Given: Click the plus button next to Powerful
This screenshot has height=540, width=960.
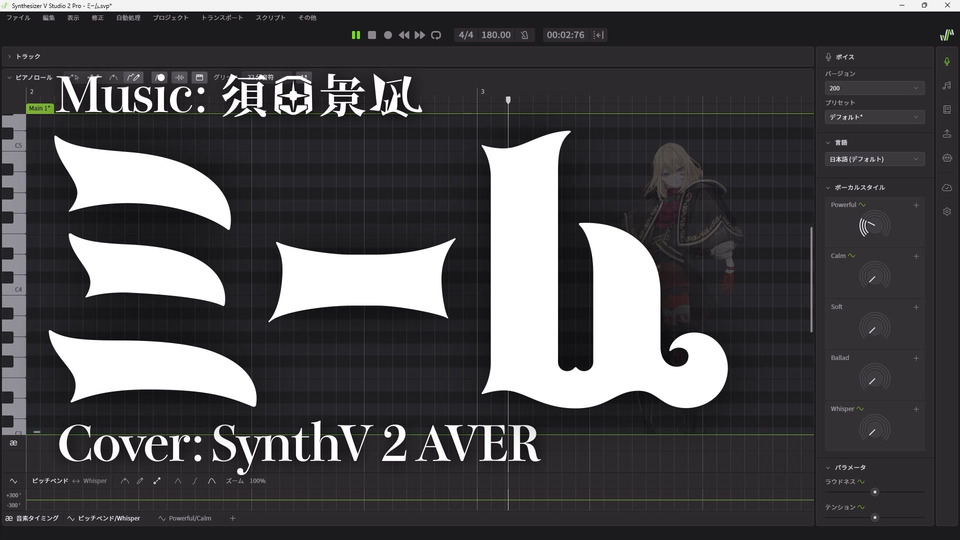Looking at the screenshot, I should pyautogui.click(x=916, y=205).
